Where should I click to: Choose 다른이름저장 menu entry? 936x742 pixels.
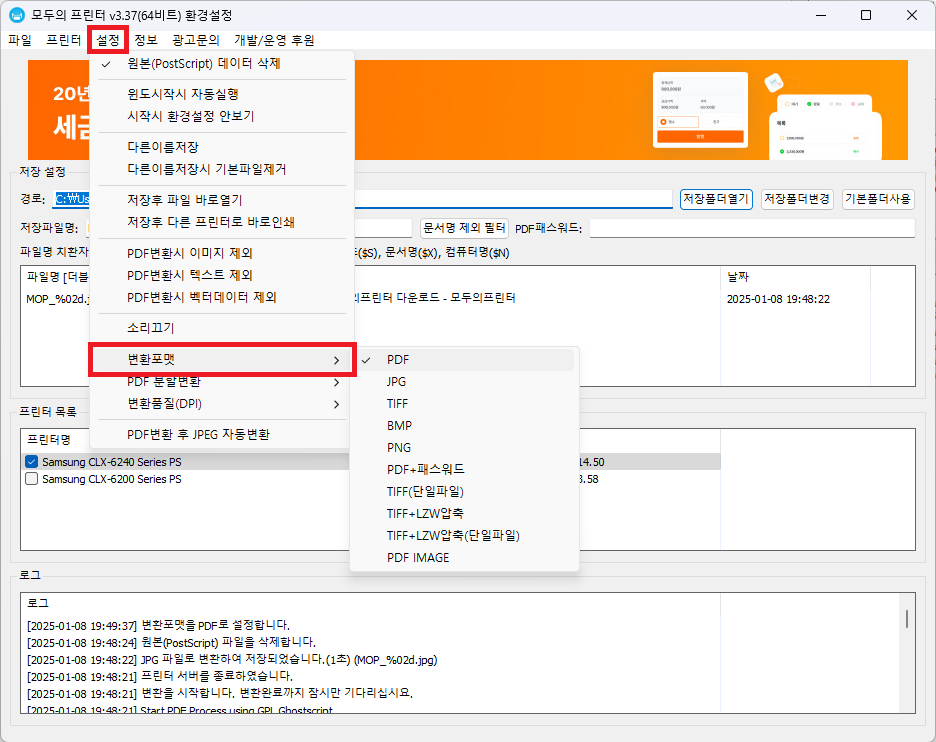click(221, 147)
